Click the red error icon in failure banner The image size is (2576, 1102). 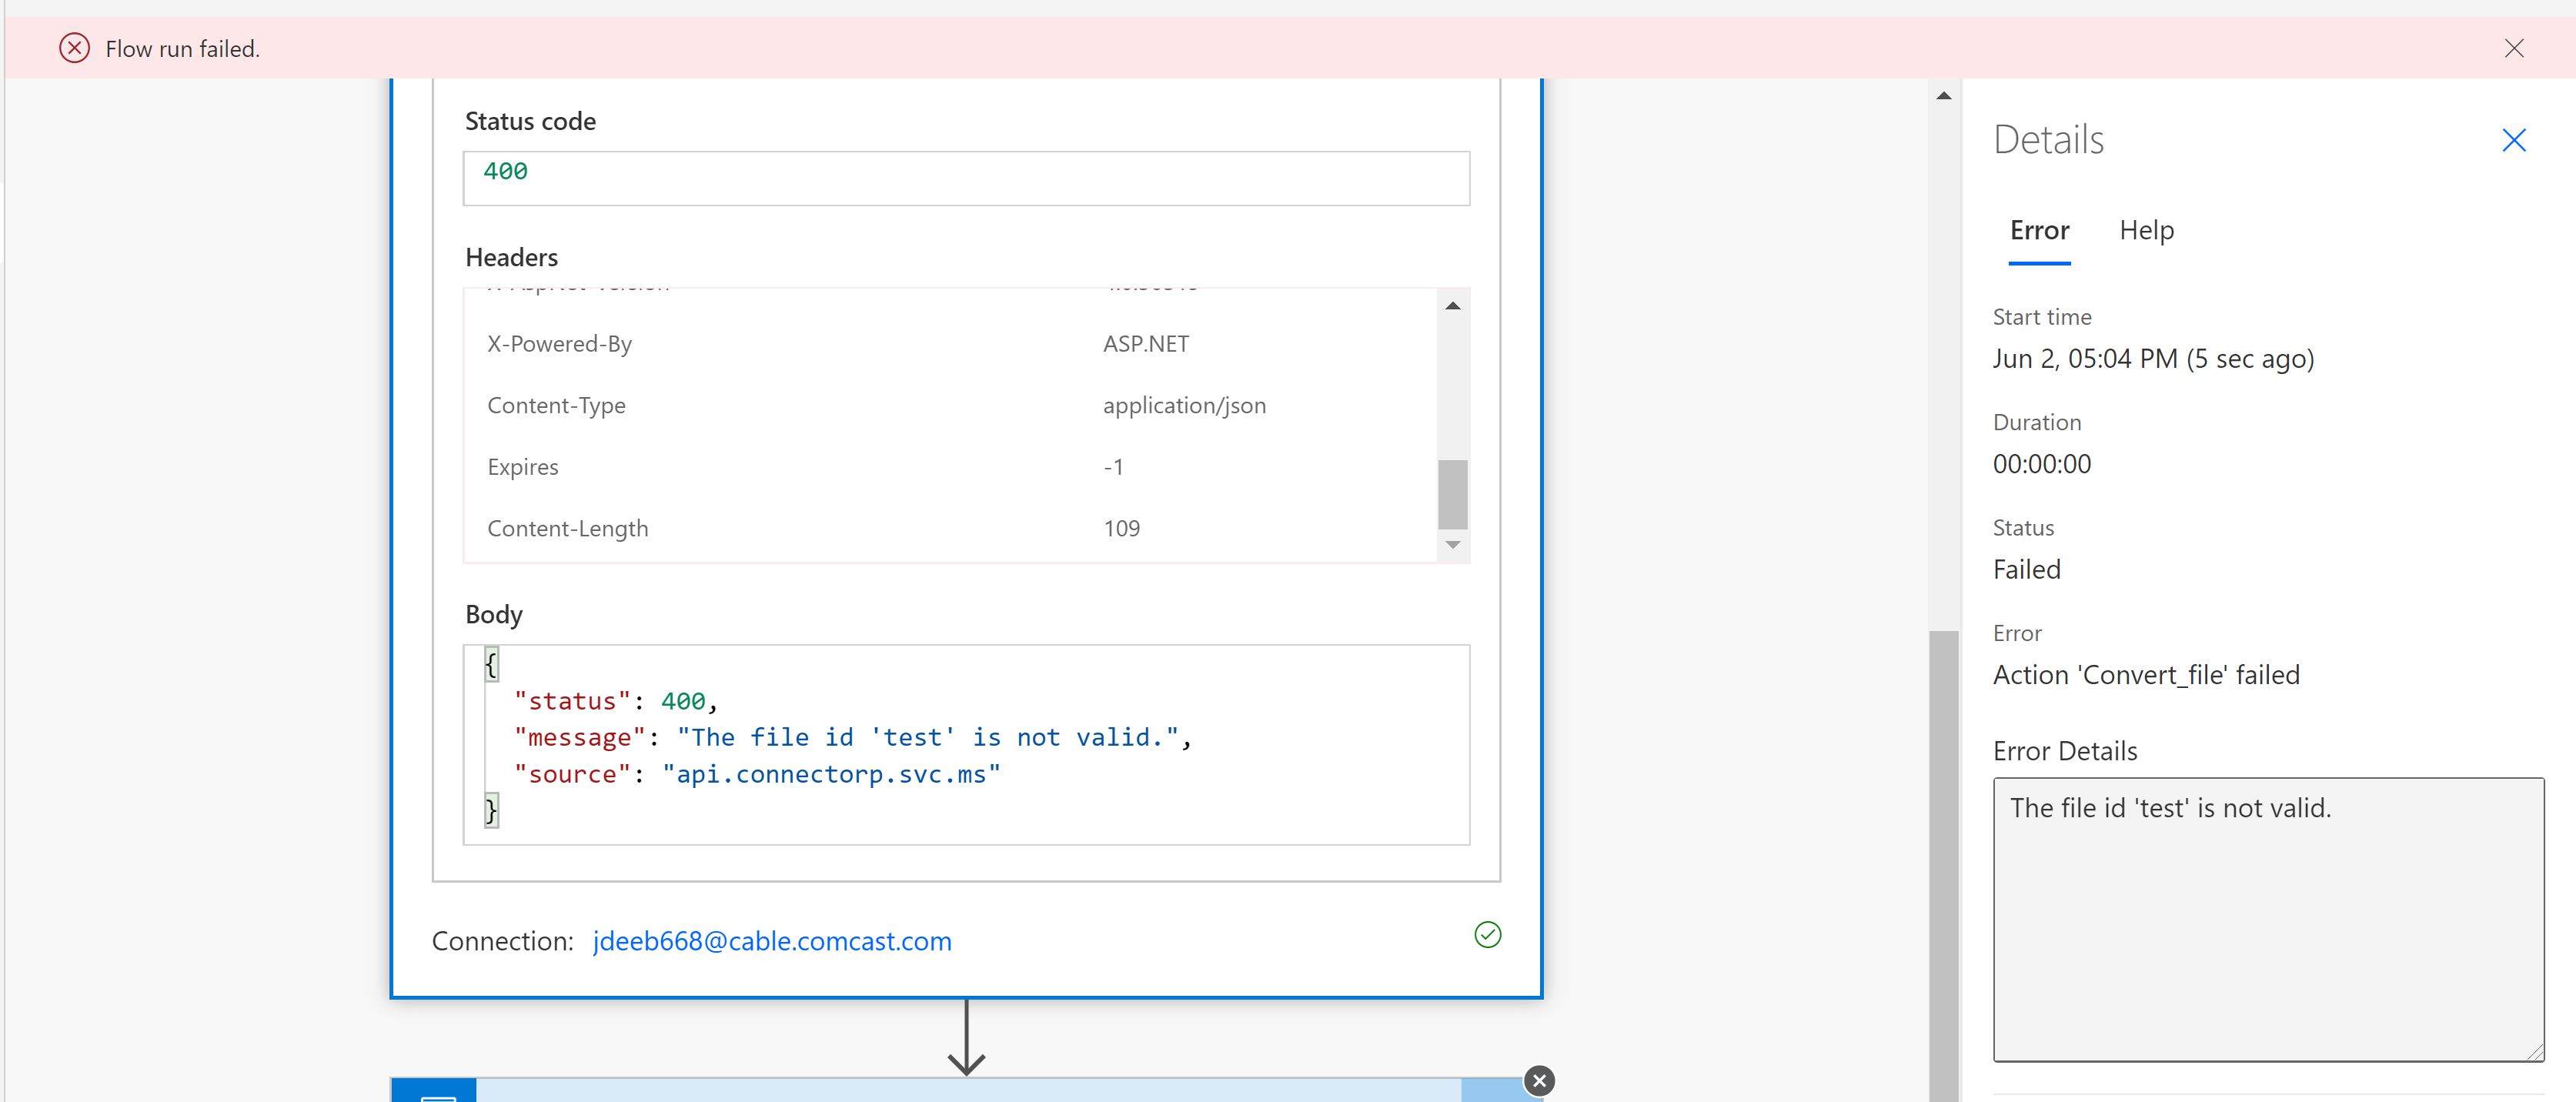click(x=74, y=47)
